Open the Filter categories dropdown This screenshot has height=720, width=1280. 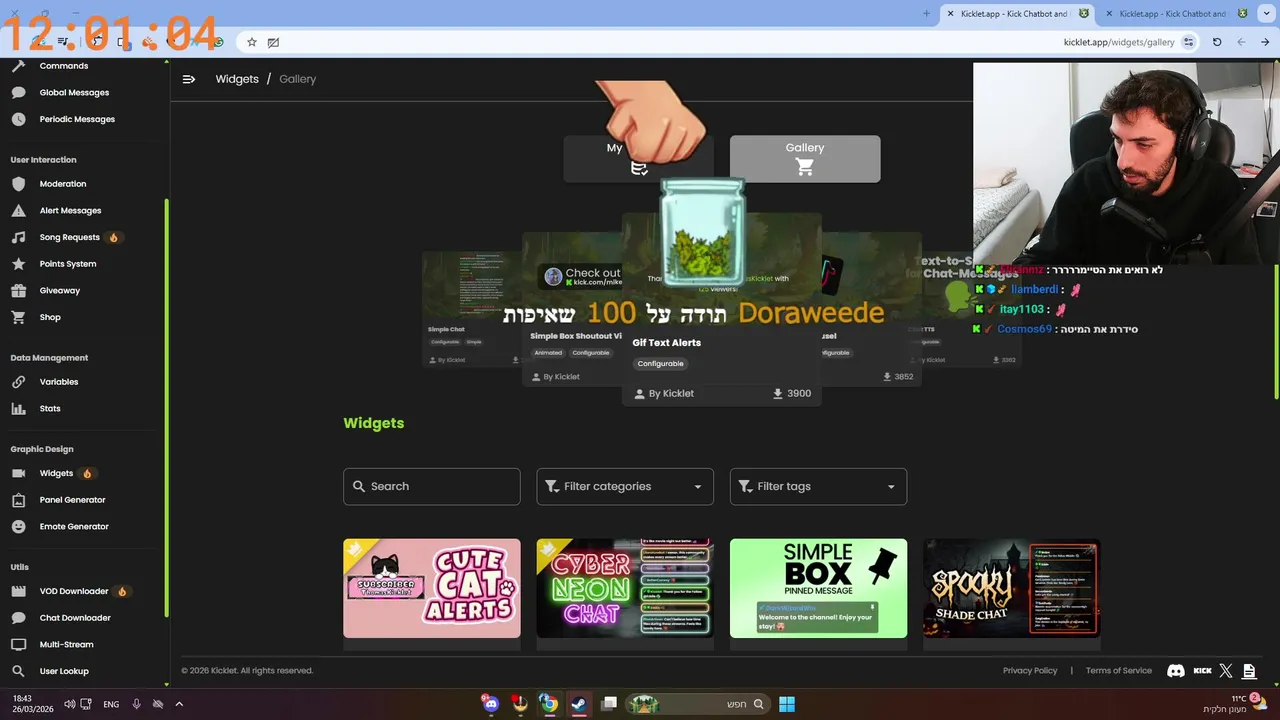point(625,486)
